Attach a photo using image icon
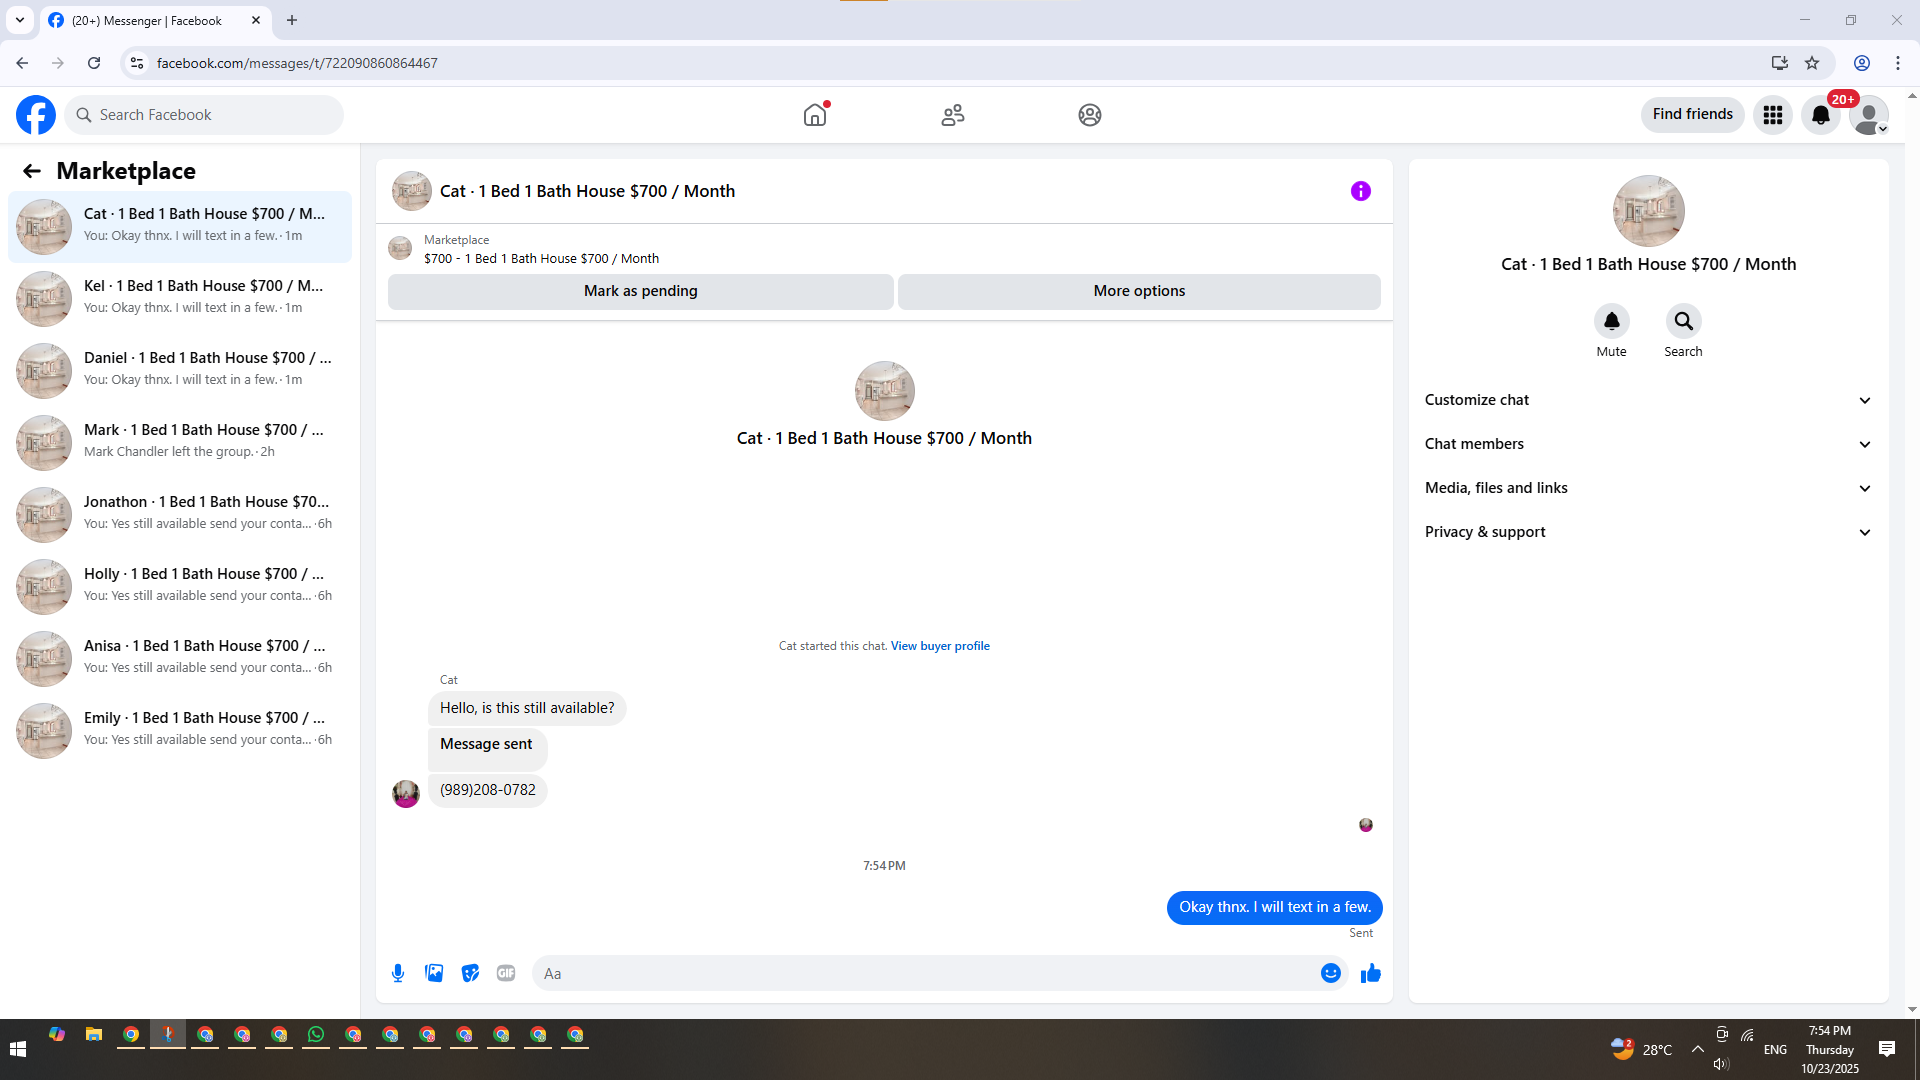Screen dimensions: 1920x1080 (434, 973)
